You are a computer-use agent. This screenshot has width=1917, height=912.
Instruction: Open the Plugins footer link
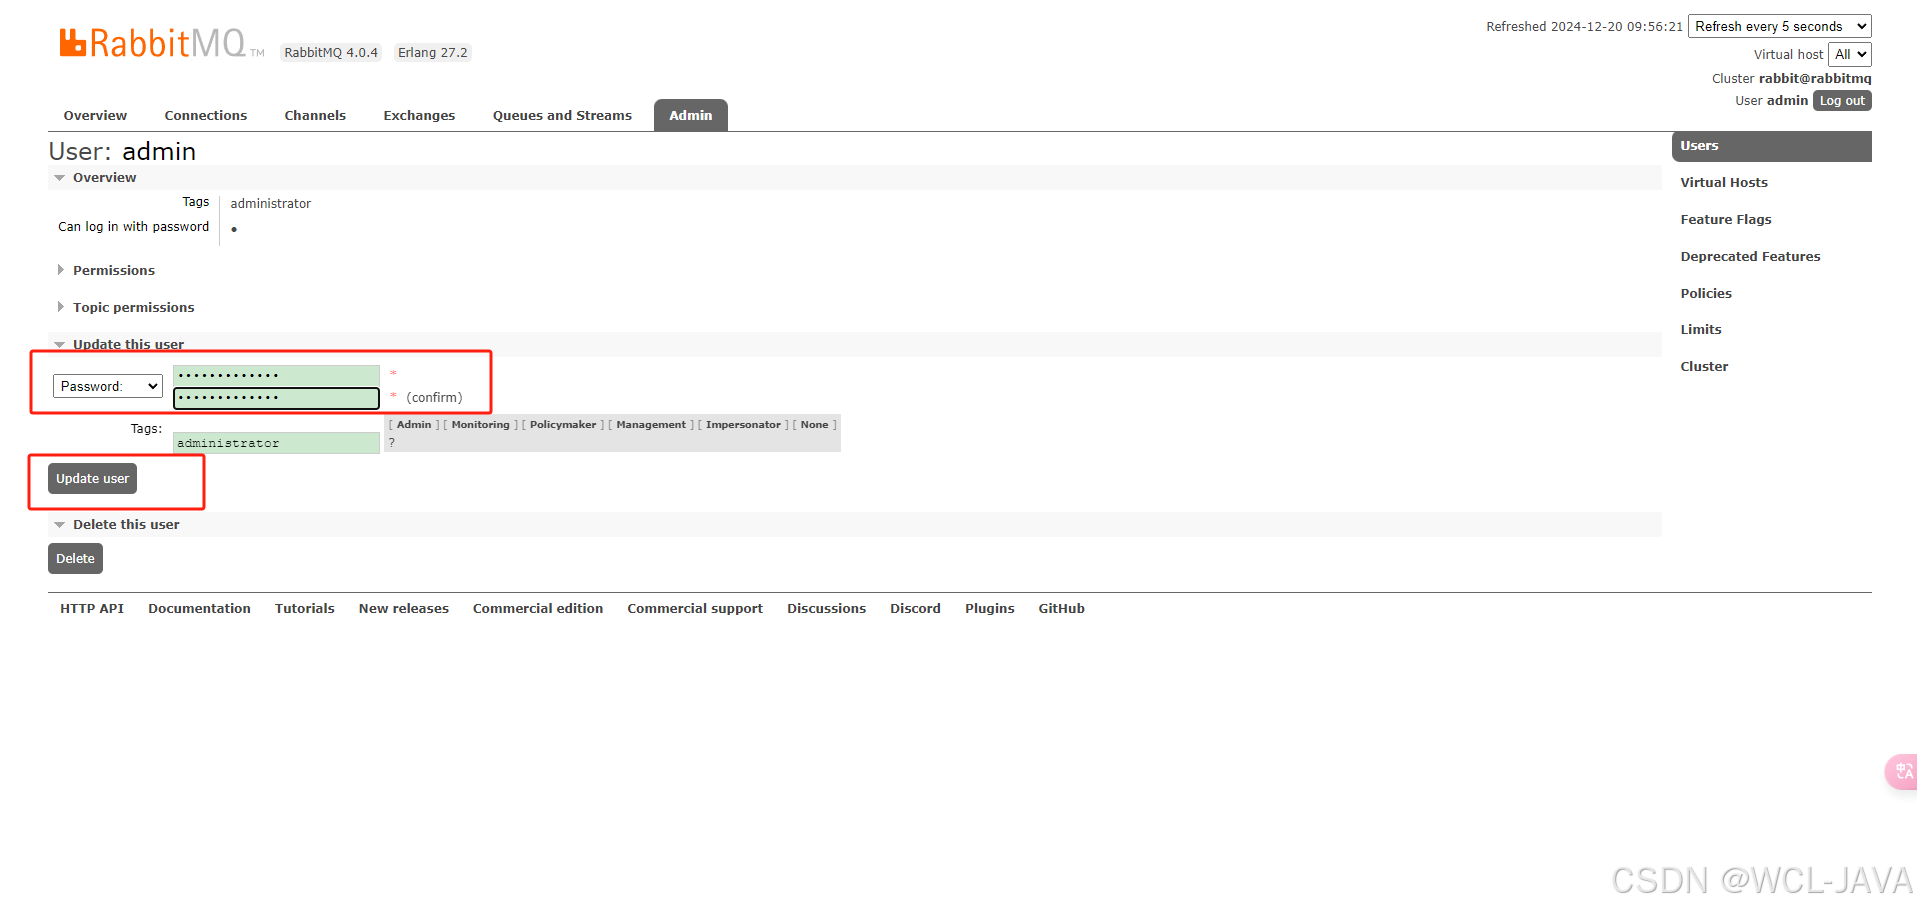click(x=989, y=609)
